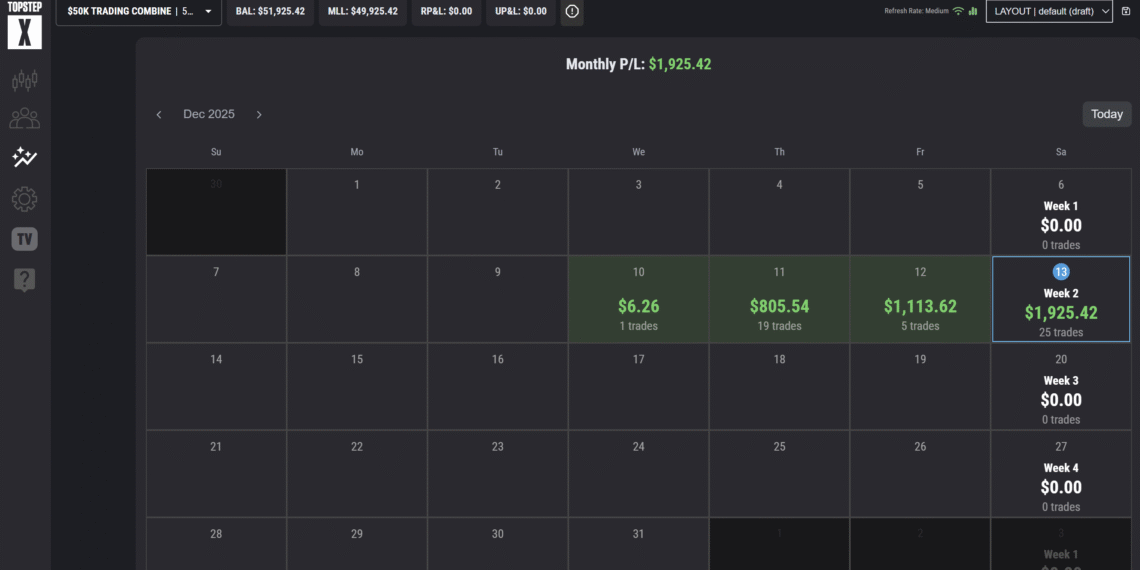
Task: Select calendar day 1
Action: (357, 212)
